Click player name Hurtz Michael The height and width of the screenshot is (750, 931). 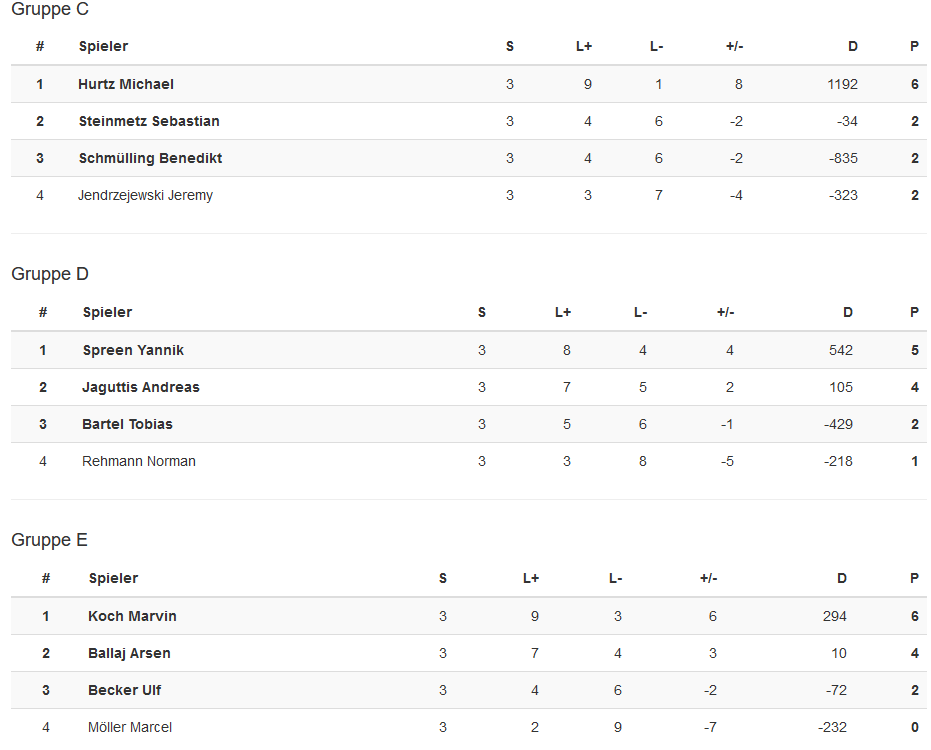point(126,85)
